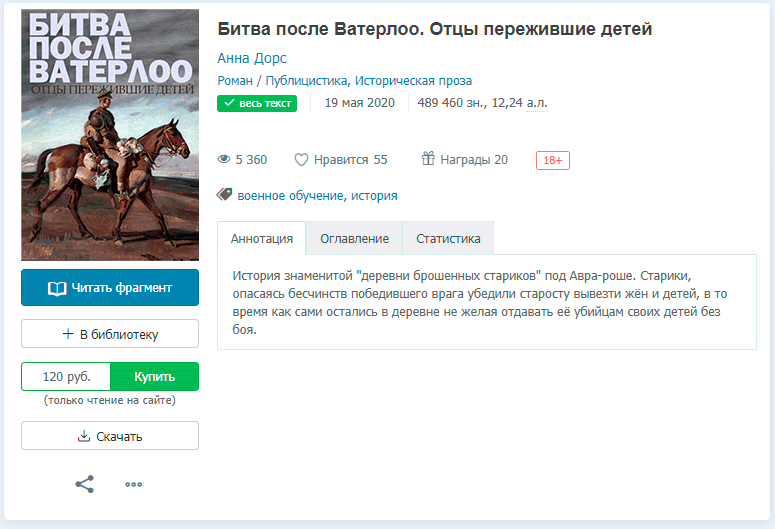
Task: Click the только чтение на сайте note
Action: [x=110, y=400]
